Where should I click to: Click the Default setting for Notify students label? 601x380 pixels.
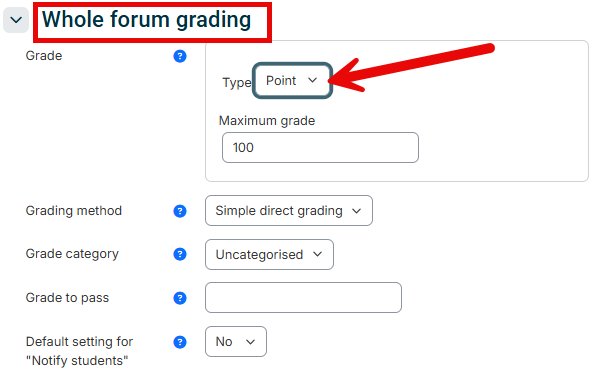pyautogui.click(x=79, y=351)
